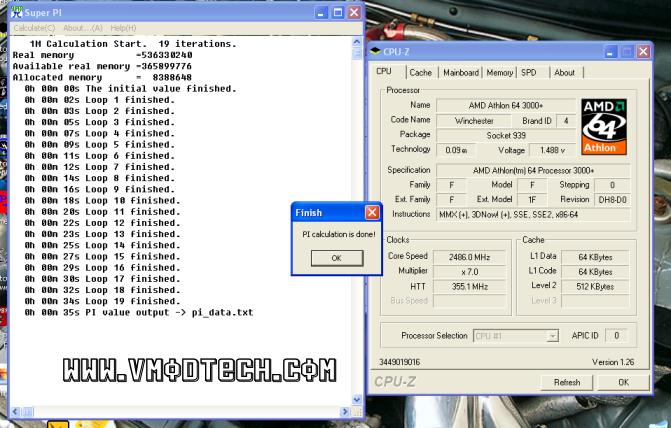
Task: Click the APIC ID value 0
Action: 616,336
